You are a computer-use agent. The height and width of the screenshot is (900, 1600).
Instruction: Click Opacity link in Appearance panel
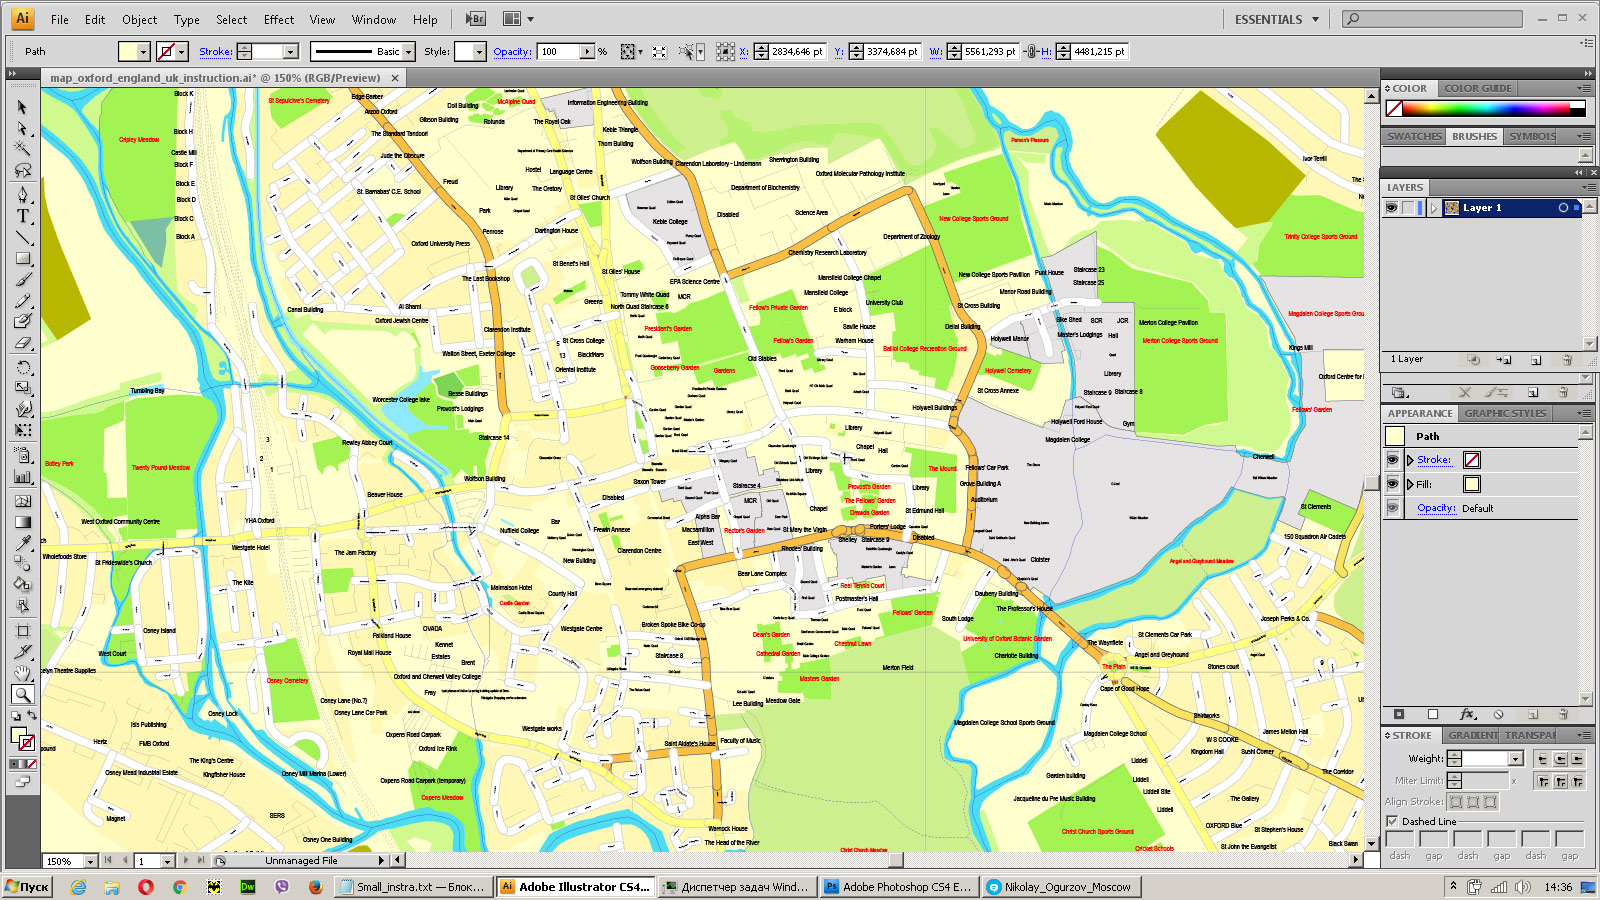pyautogui.click(x=1436, y=508)
